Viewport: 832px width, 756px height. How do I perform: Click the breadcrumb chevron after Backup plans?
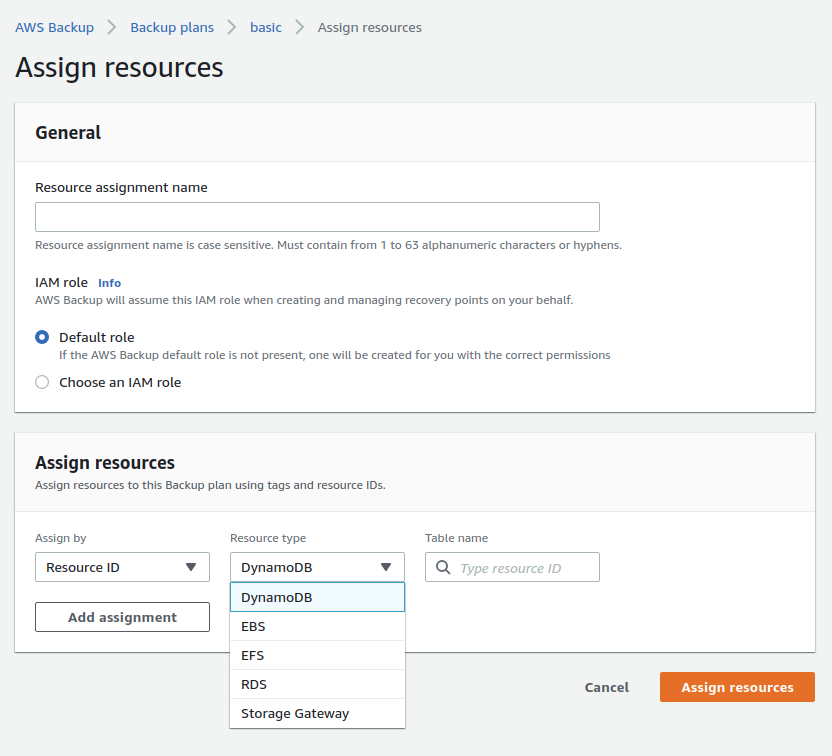(232, 28)
